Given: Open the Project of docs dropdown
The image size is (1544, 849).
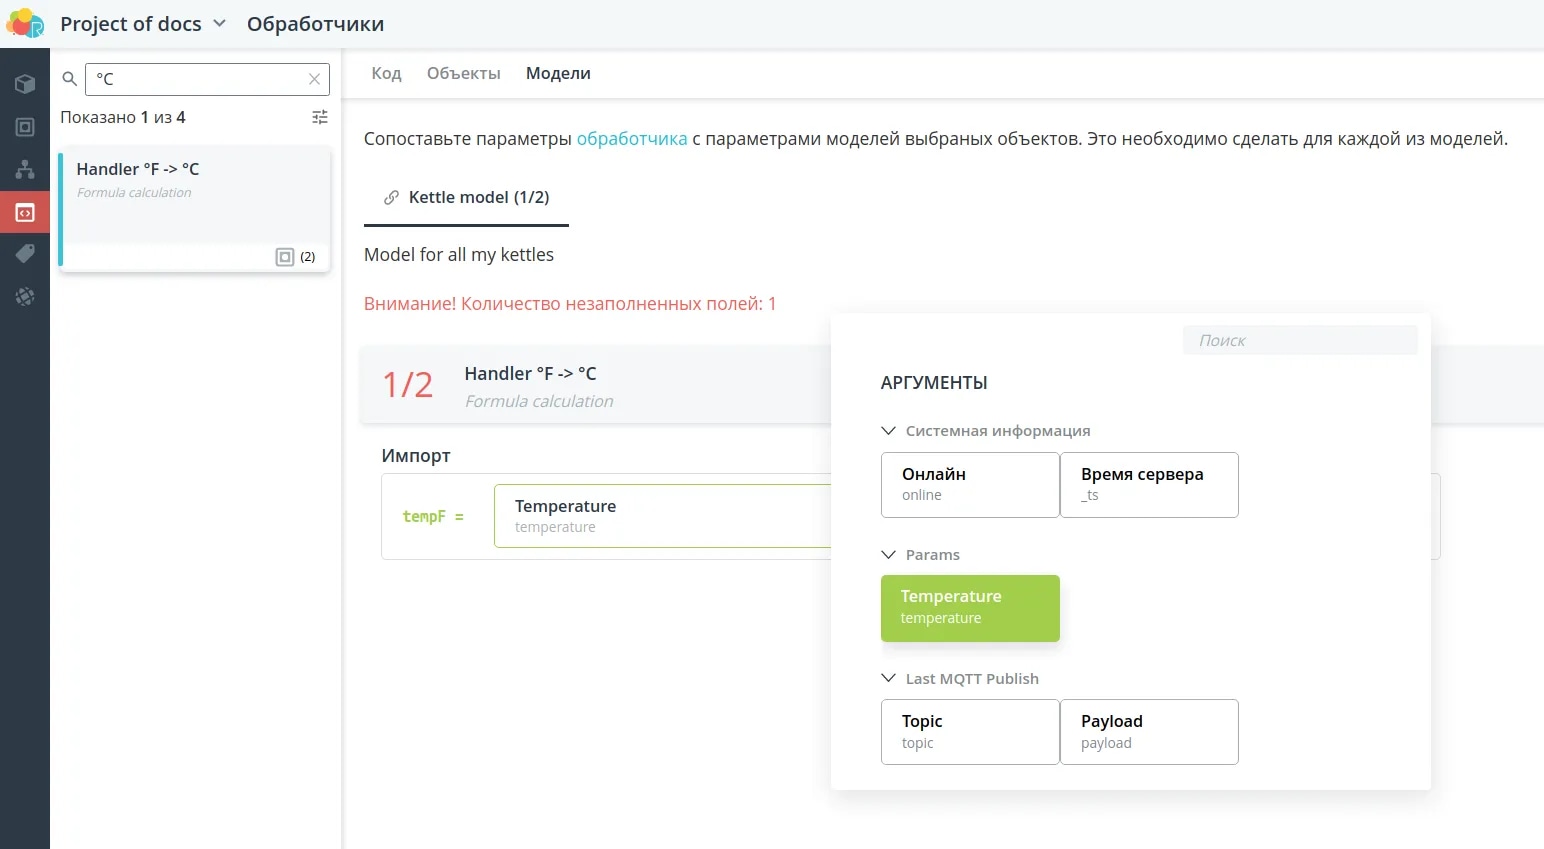Looking at the screenshot, I should (x=143, y=24).
